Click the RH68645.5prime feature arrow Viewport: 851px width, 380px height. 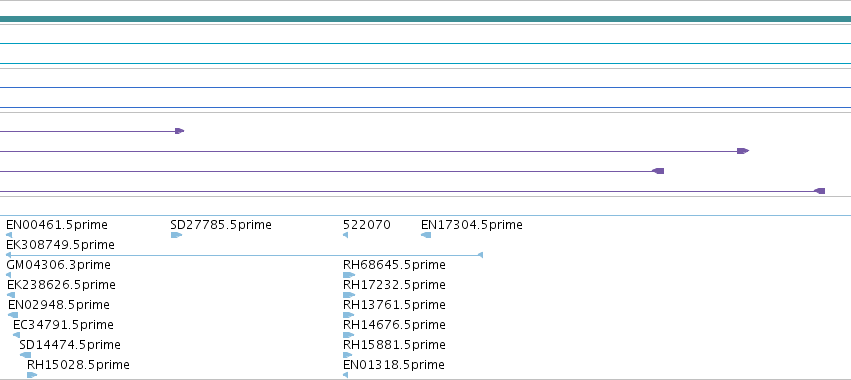click(349, 275)
